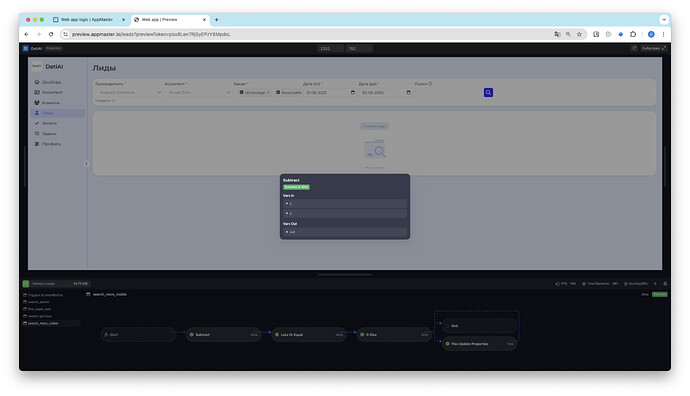Open the tab search dropdown arrow
690x396 pixels.
(x=664, y=20)
